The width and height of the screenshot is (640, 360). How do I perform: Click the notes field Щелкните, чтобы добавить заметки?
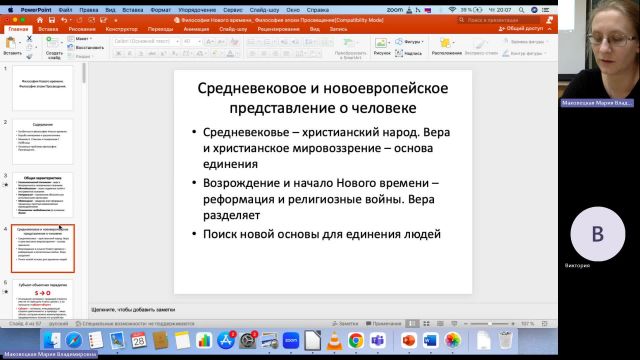click(133, 310)
